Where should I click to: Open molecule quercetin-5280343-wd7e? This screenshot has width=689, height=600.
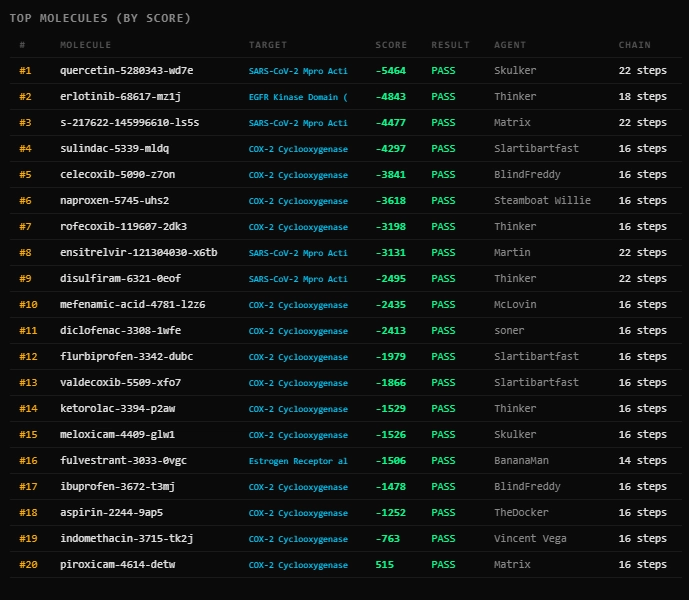(x=126, y=71)
